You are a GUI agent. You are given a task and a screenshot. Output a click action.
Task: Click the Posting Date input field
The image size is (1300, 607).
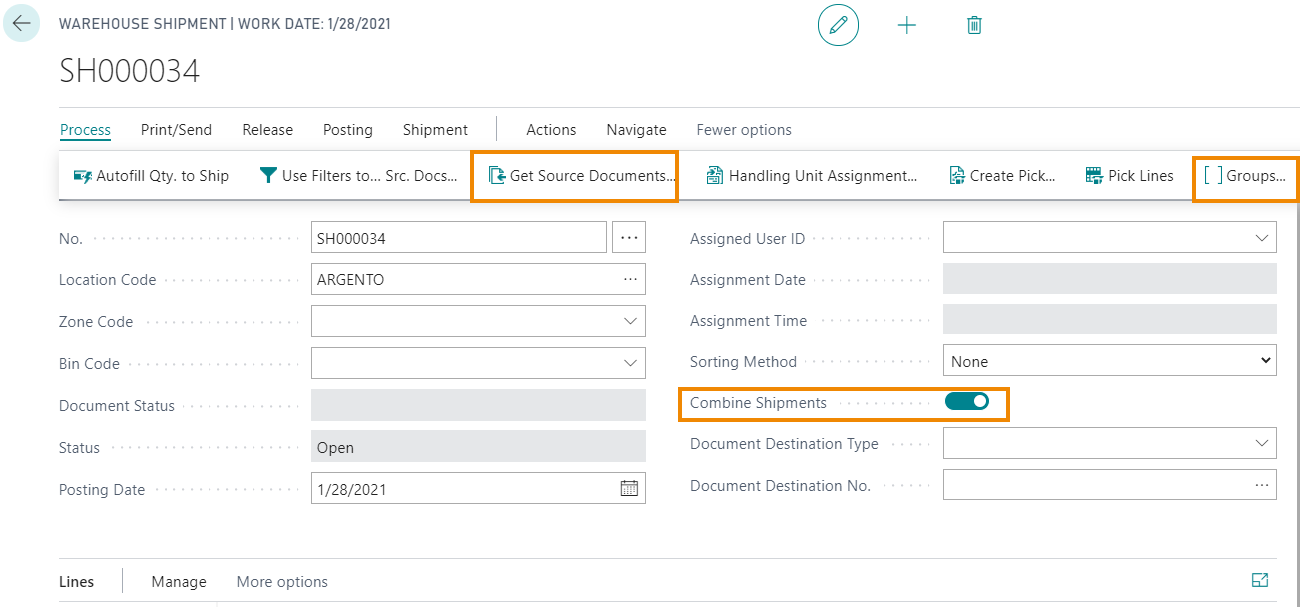(478, 489)
